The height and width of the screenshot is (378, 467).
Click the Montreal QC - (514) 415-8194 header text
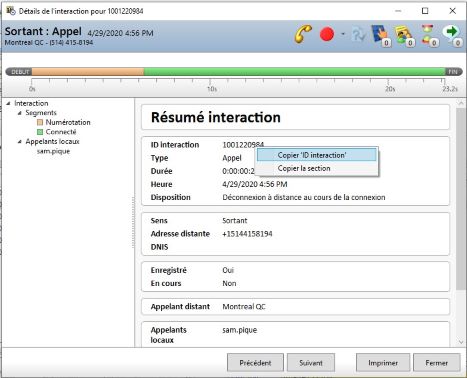coord(49,43)
